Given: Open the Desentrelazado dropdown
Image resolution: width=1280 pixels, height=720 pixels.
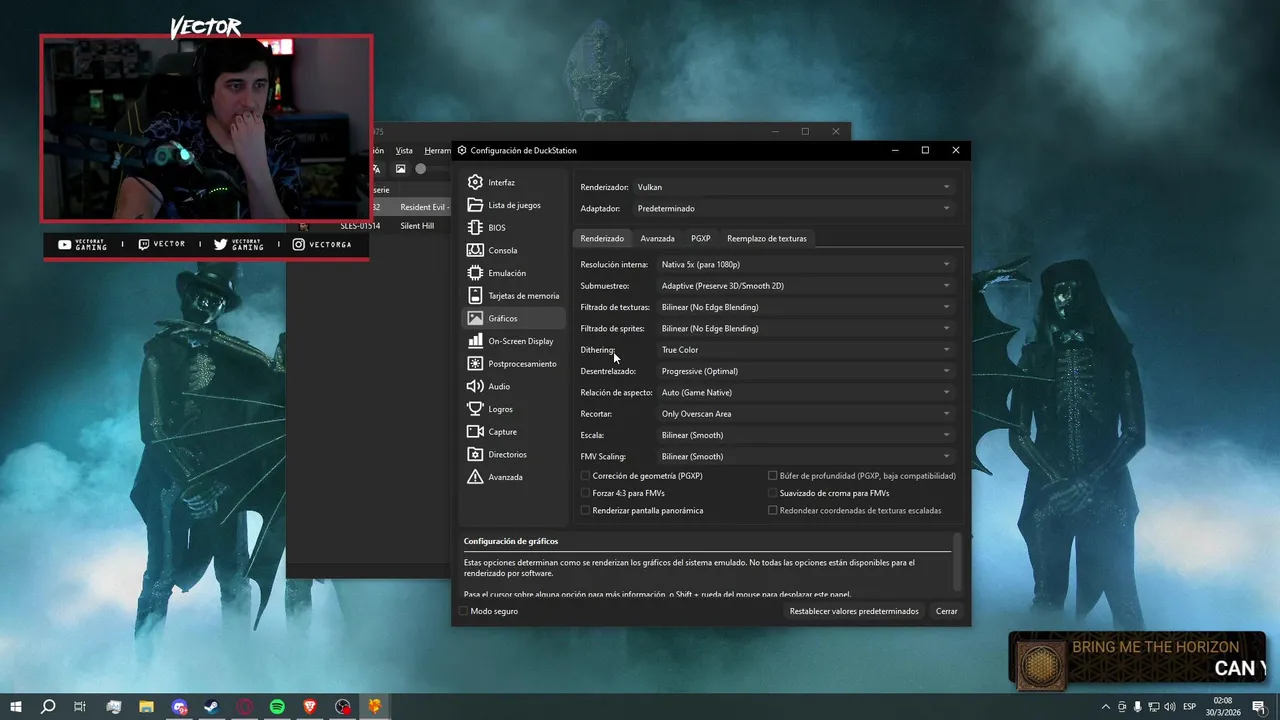Looking at the screenshot, I should 806,371.
